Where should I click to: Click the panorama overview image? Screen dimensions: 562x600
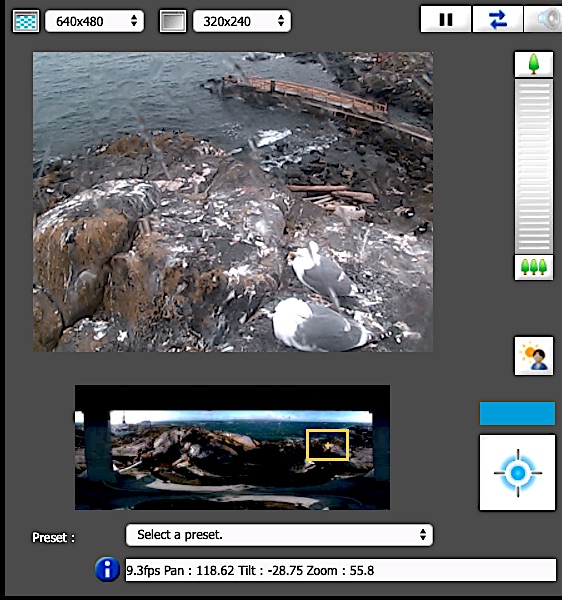(232, 447)
